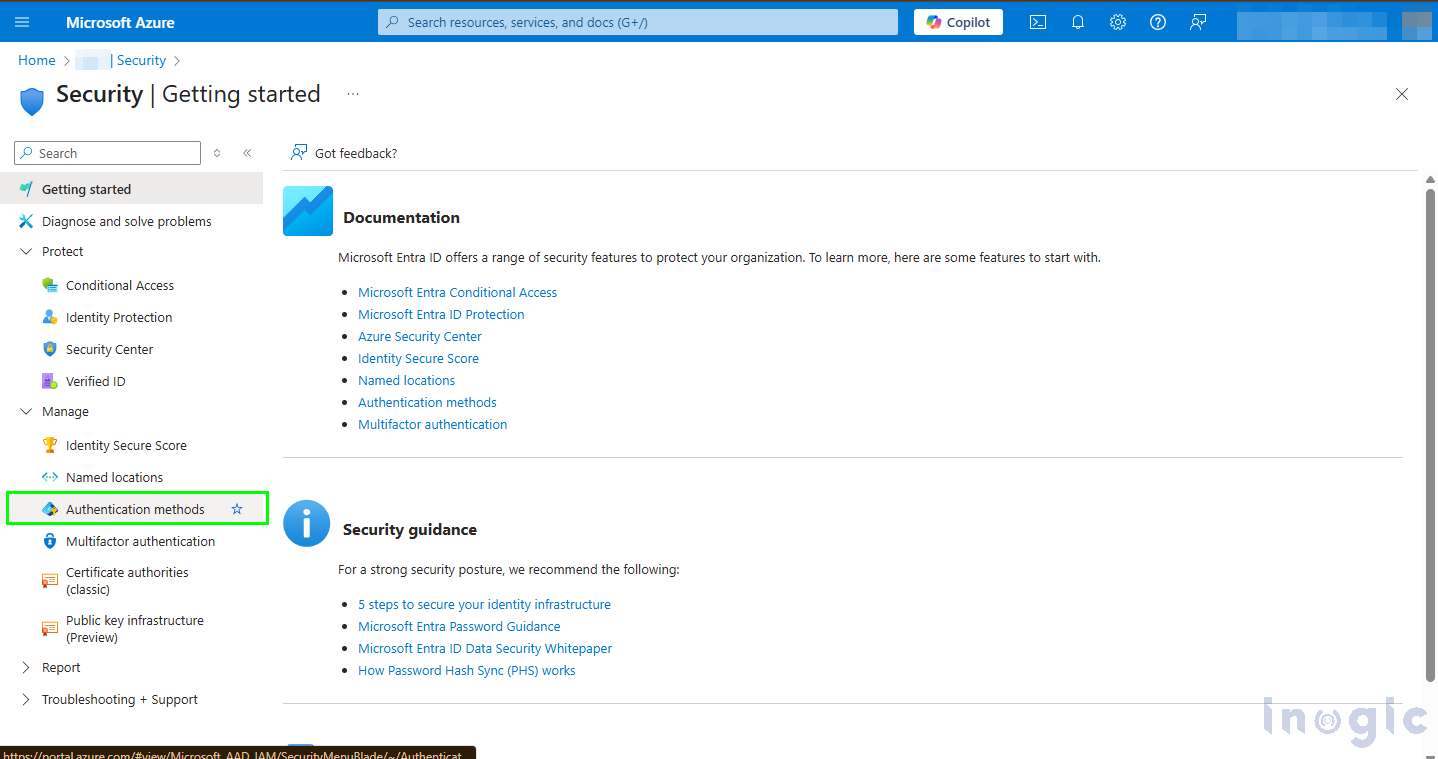This screenshot has width=1438, height=759.
Task: Select Multifactor authentication in sidebar
Action: (140, 541)
